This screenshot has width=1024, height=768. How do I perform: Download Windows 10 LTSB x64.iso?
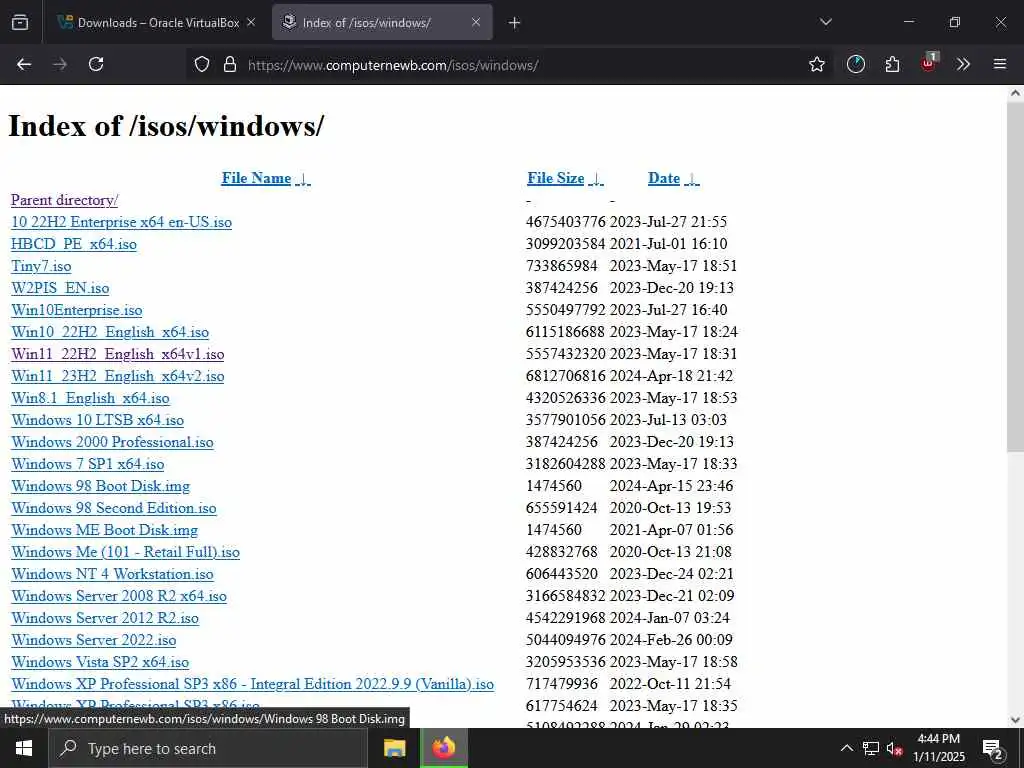[x=97, y=420]
